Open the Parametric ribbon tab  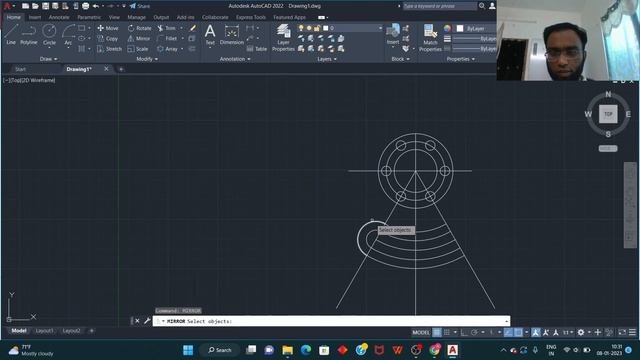point(89,18)
